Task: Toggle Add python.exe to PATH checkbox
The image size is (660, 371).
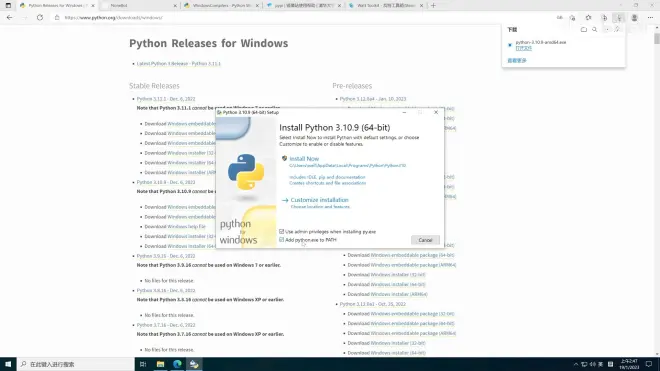Action: (281, 240)
